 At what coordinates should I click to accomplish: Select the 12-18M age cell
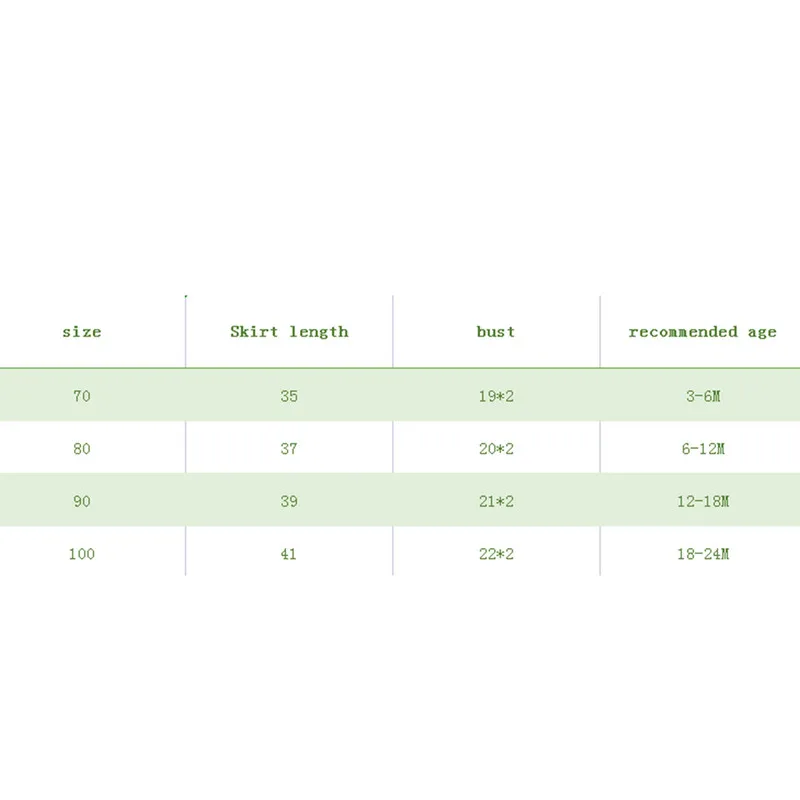pyautogui.click(x=702, y=501)
